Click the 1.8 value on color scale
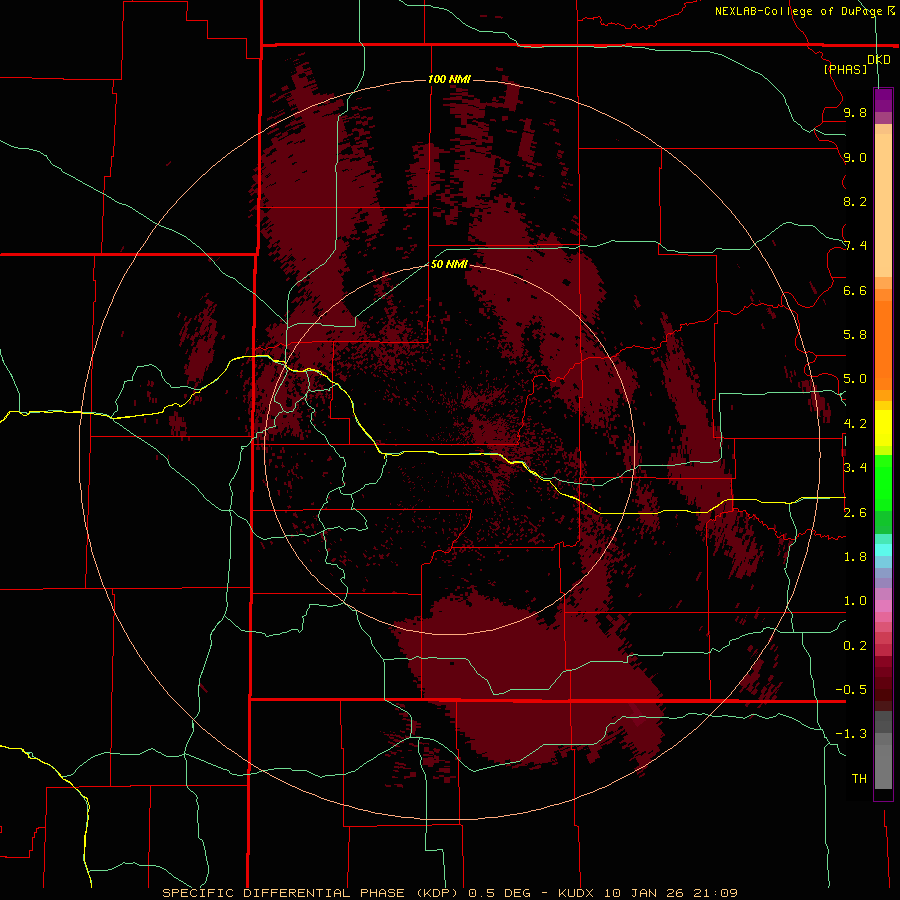900x900 pixels. pos(855,557)
